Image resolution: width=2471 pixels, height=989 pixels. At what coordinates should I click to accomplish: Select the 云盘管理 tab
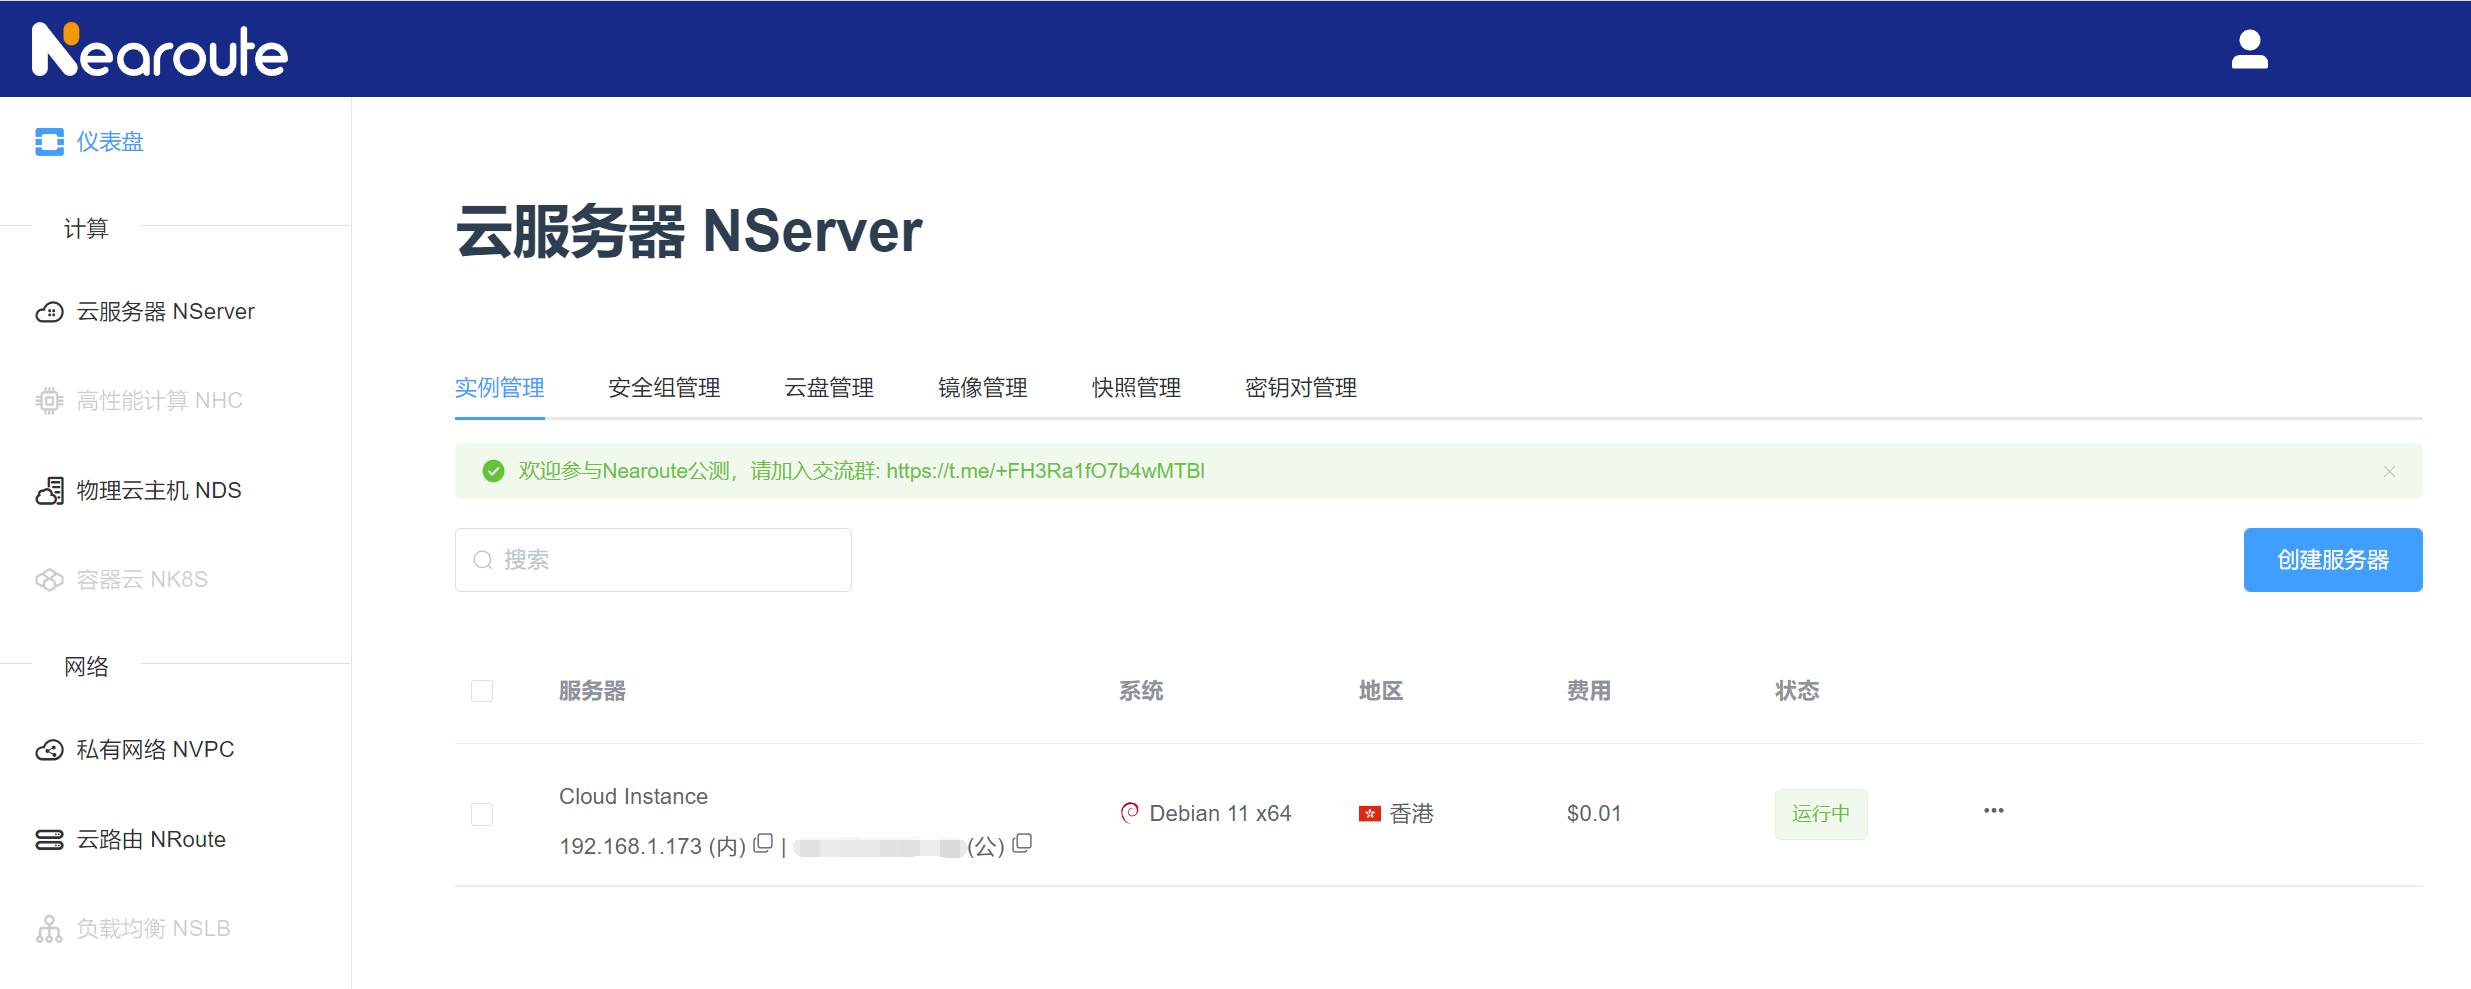pos(829,388)
